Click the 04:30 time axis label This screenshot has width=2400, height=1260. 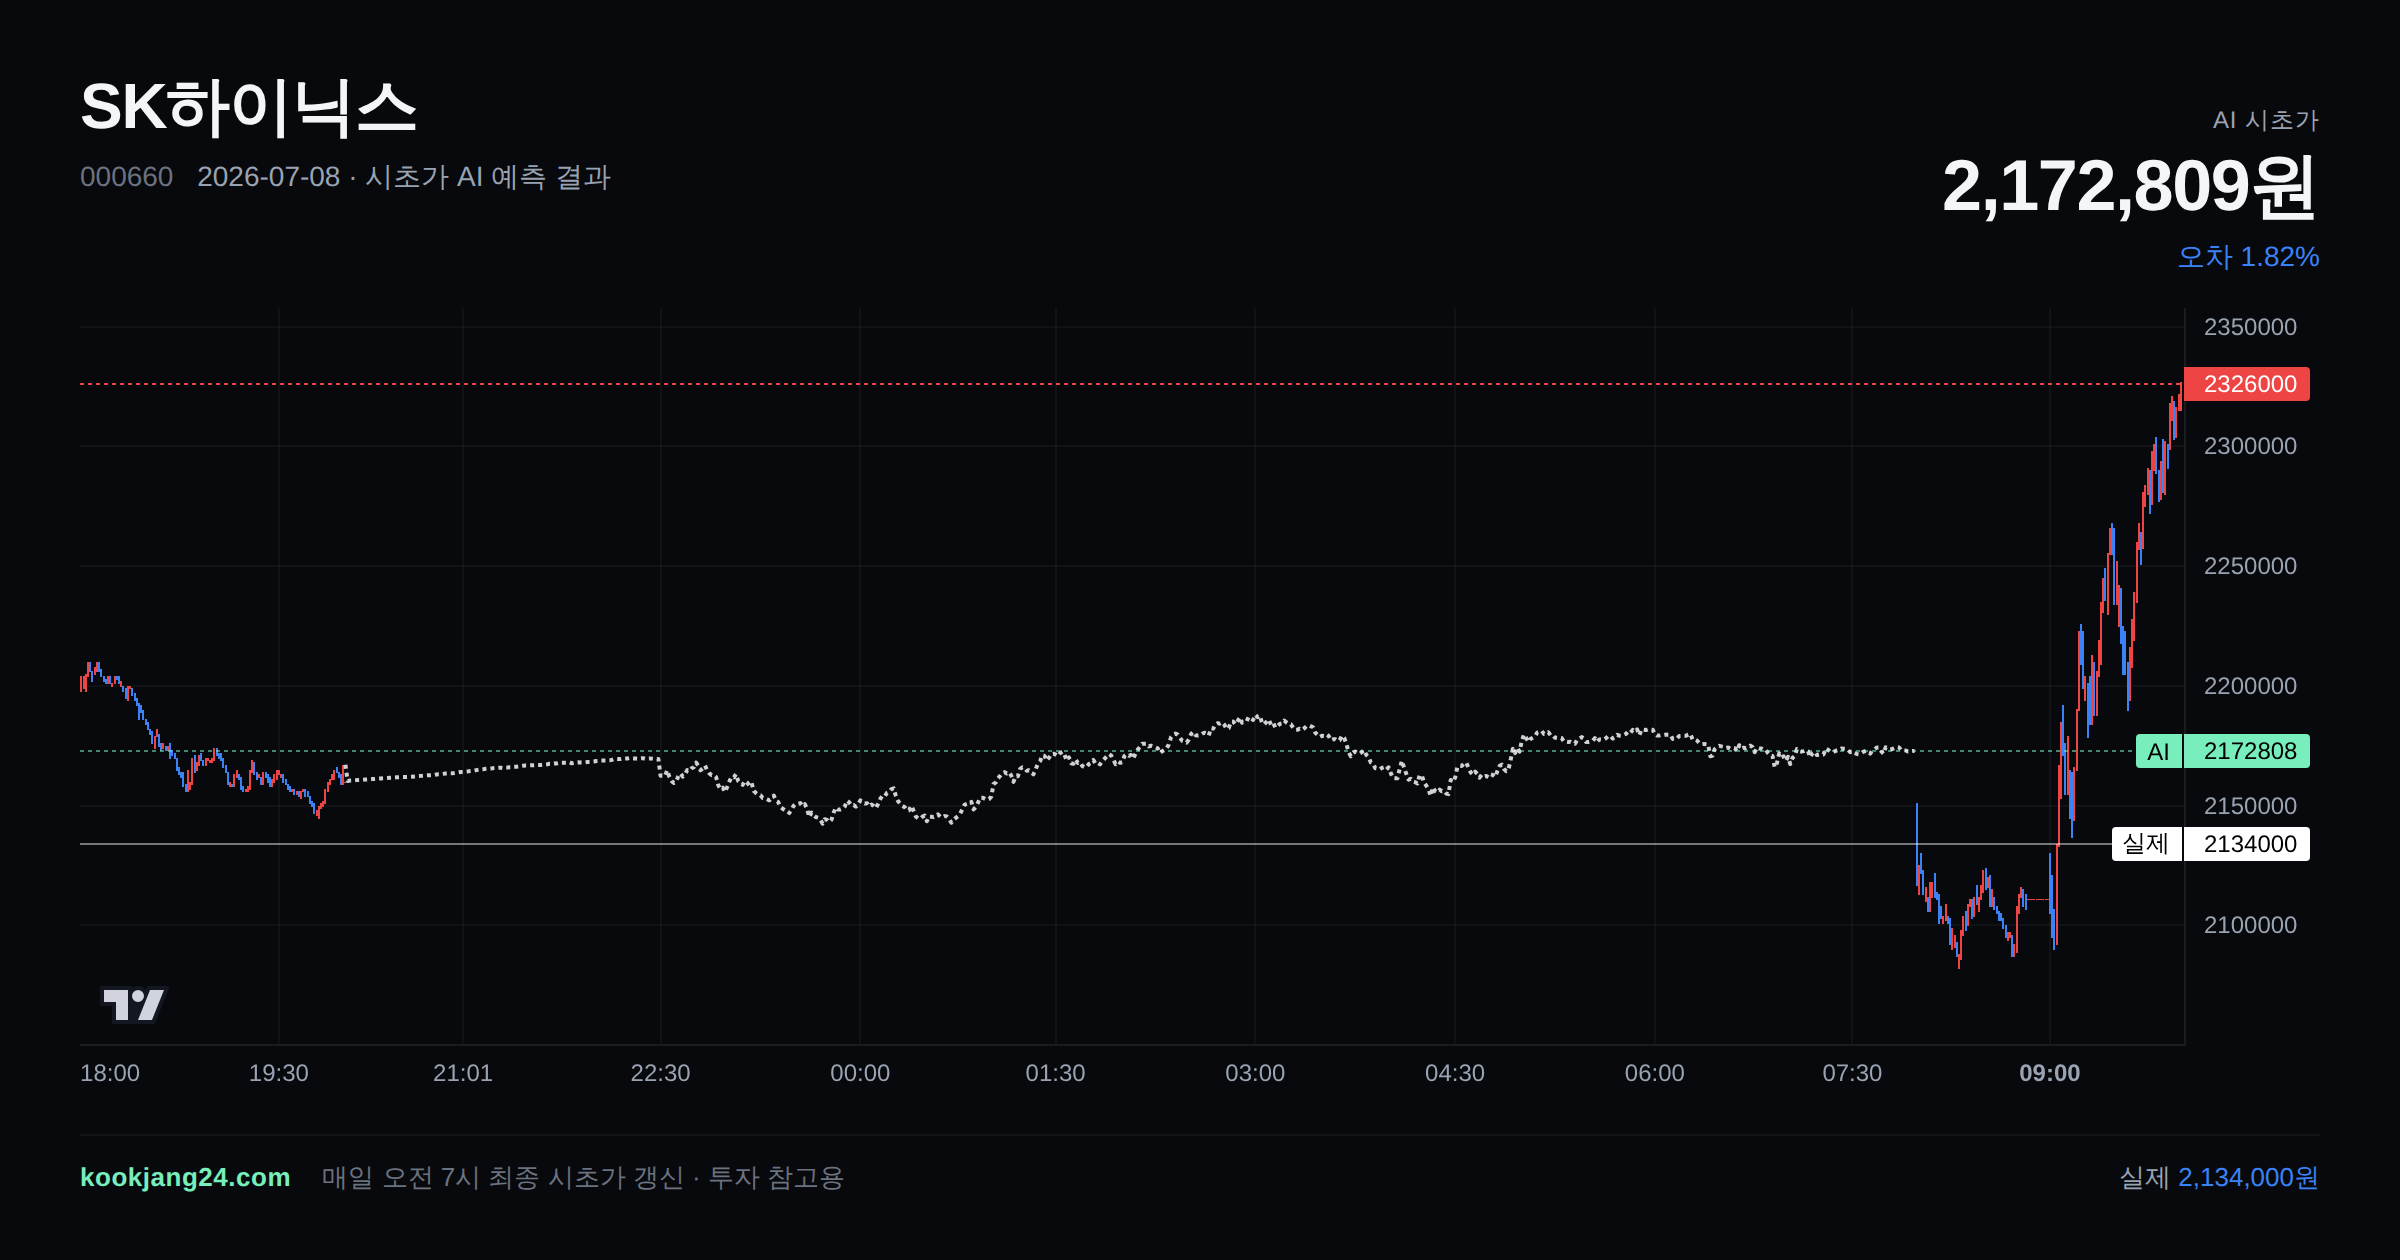(x=1454, y=1073)
